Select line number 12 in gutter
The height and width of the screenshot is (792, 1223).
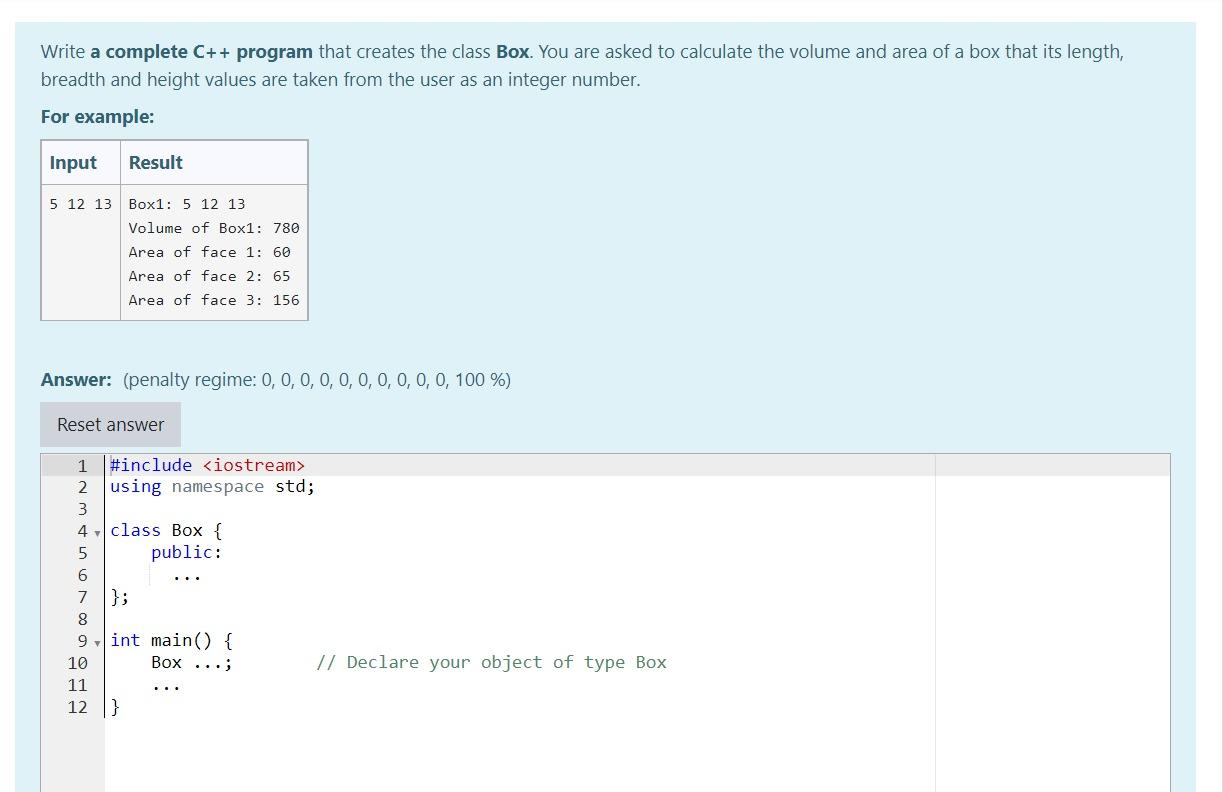point(77,707)
